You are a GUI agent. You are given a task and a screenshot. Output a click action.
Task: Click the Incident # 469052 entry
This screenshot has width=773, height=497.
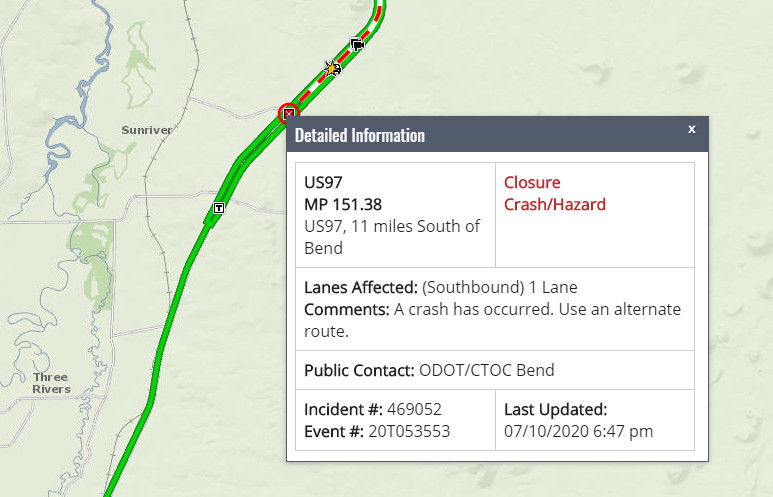[373, 409]
